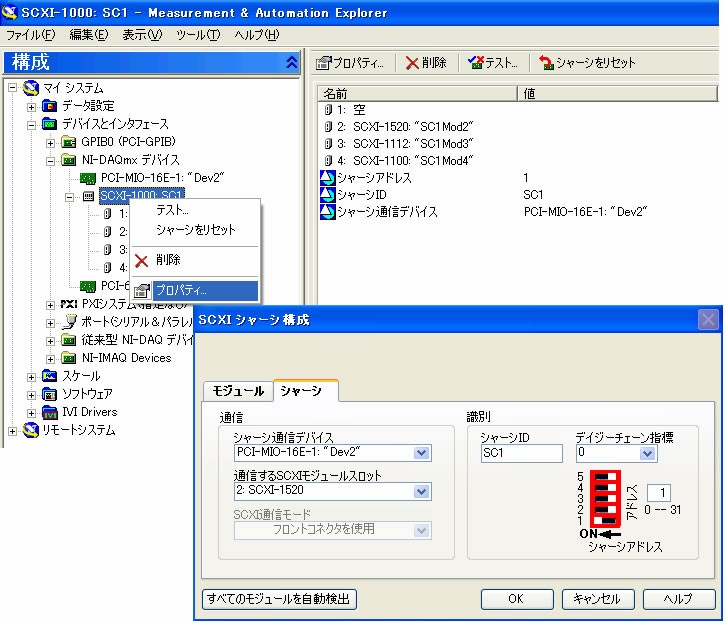The width and height of the screenshot is (726, 623).
Task: Toggle DIP switch 2 of chassis address
Action: pyautogui.click(x=607, y=510)
